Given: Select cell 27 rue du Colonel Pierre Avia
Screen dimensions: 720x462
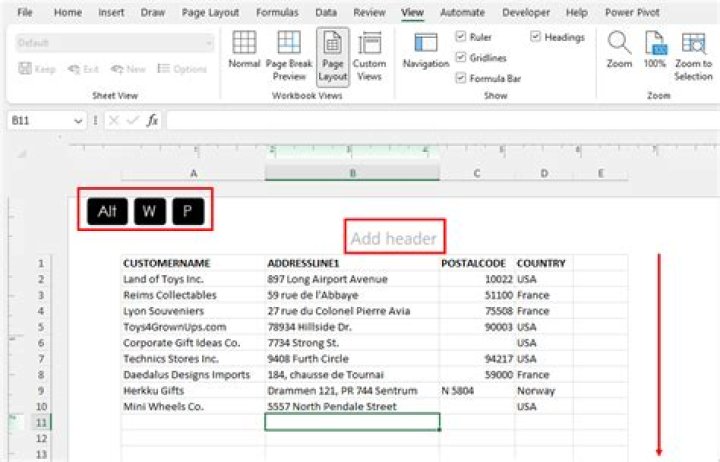Looking at the screenshot, I should click(x=352, y=311).
